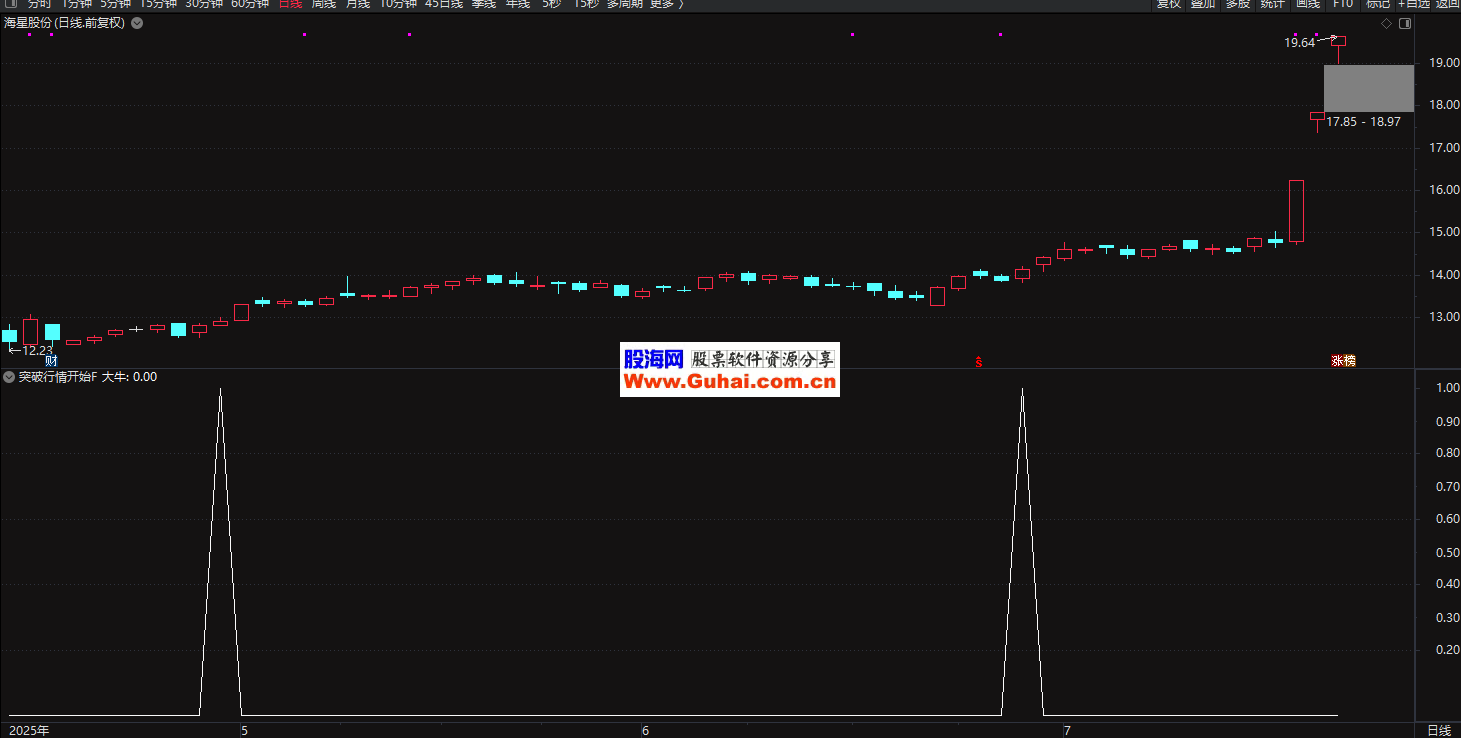Click the 财 financial marker icon
The image size is (1461, 738).
[x=51, y=361]
